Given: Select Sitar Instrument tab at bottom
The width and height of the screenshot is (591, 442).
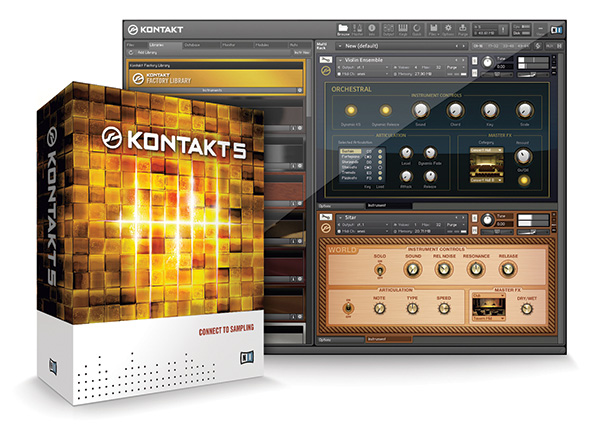Looking at the screenshot, I should pos(389,340).
